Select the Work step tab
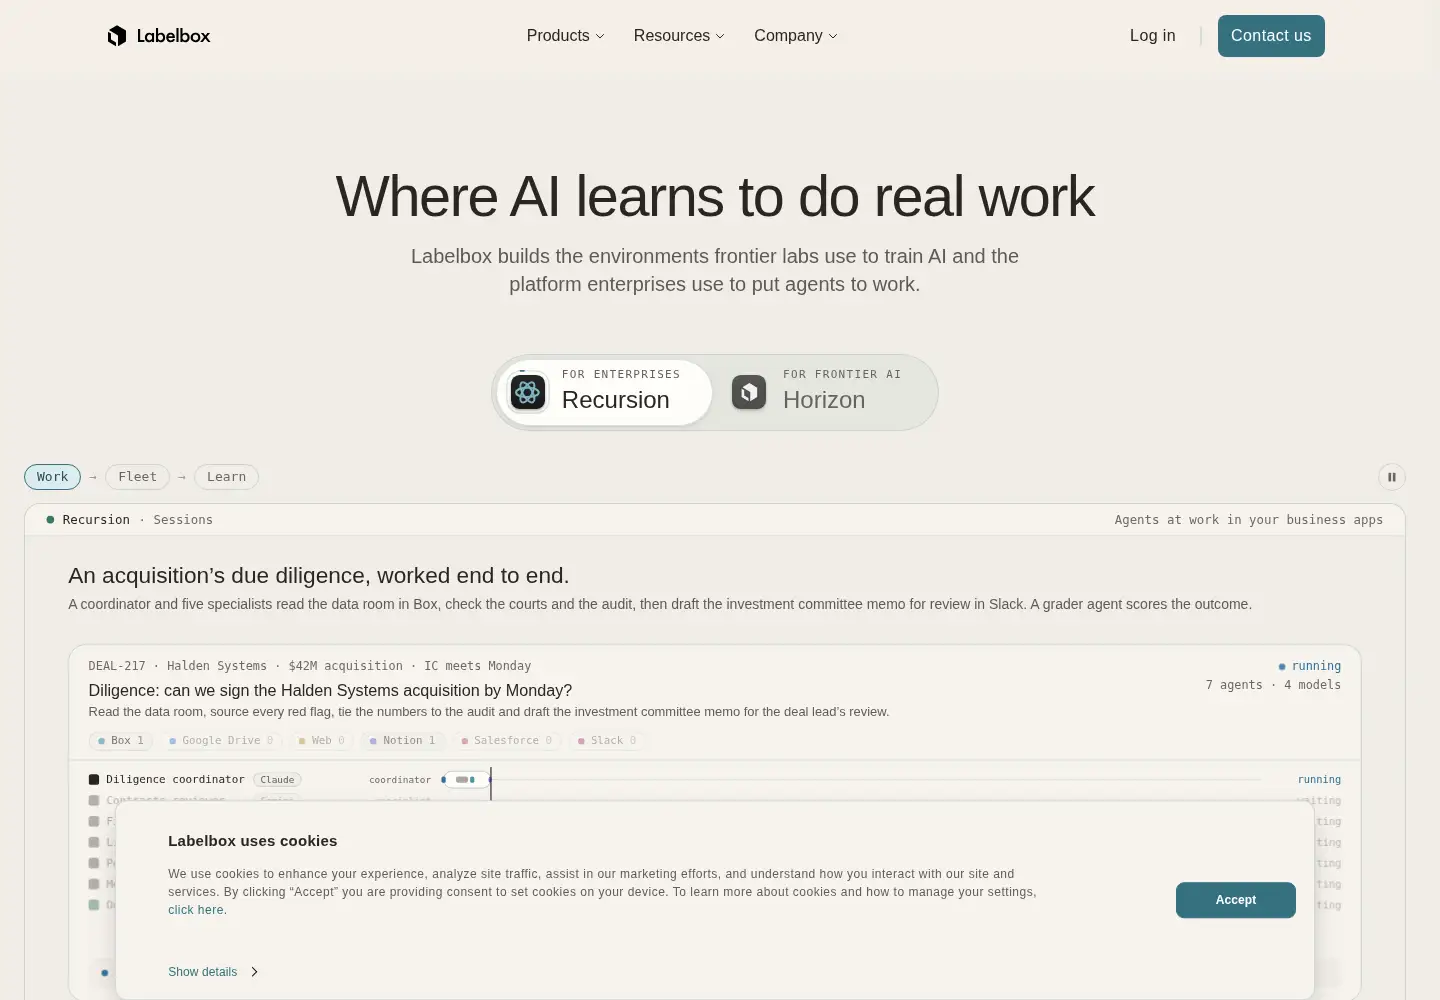This screenshot has height=1000, width=1440. click(52, 477)
